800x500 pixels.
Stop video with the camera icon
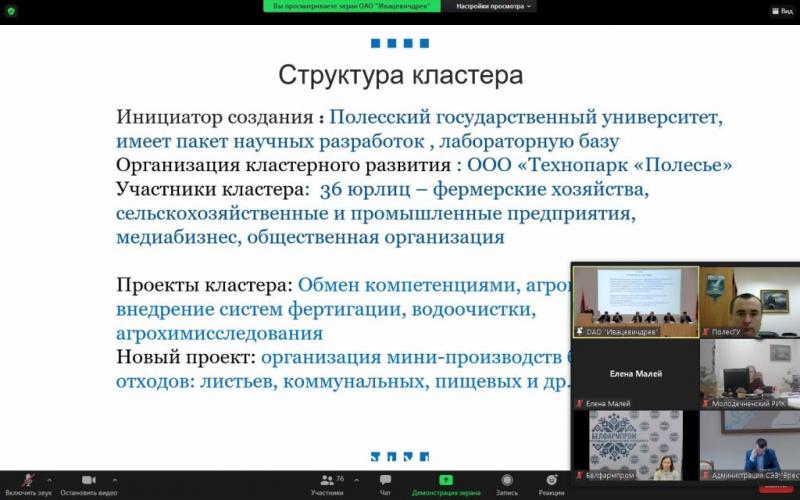(x=89, y=480)
